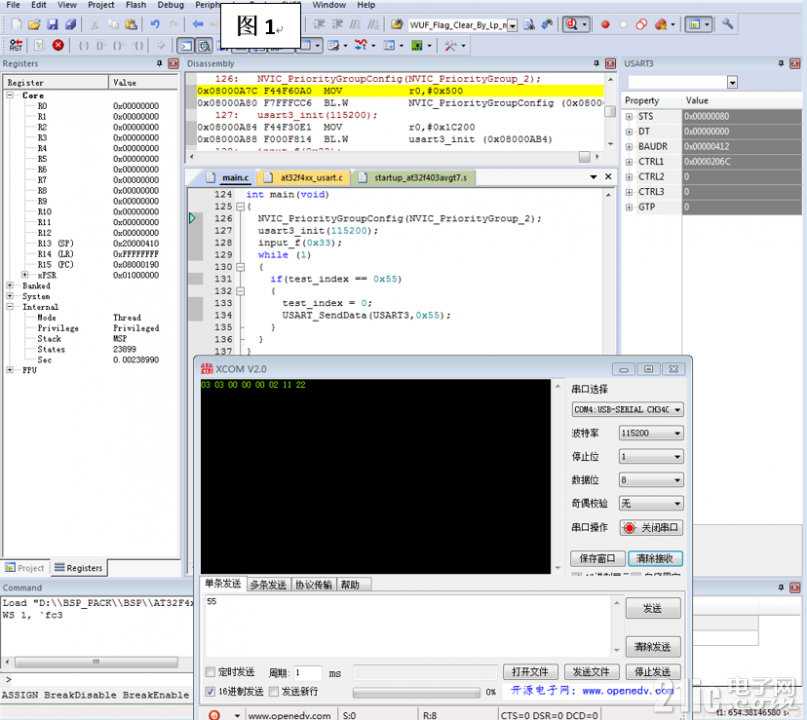The height and width of the screenshot is (720, 807).
Task: Expand the CTRL1 property in USART3 panel
Action: tap(629, 162)
